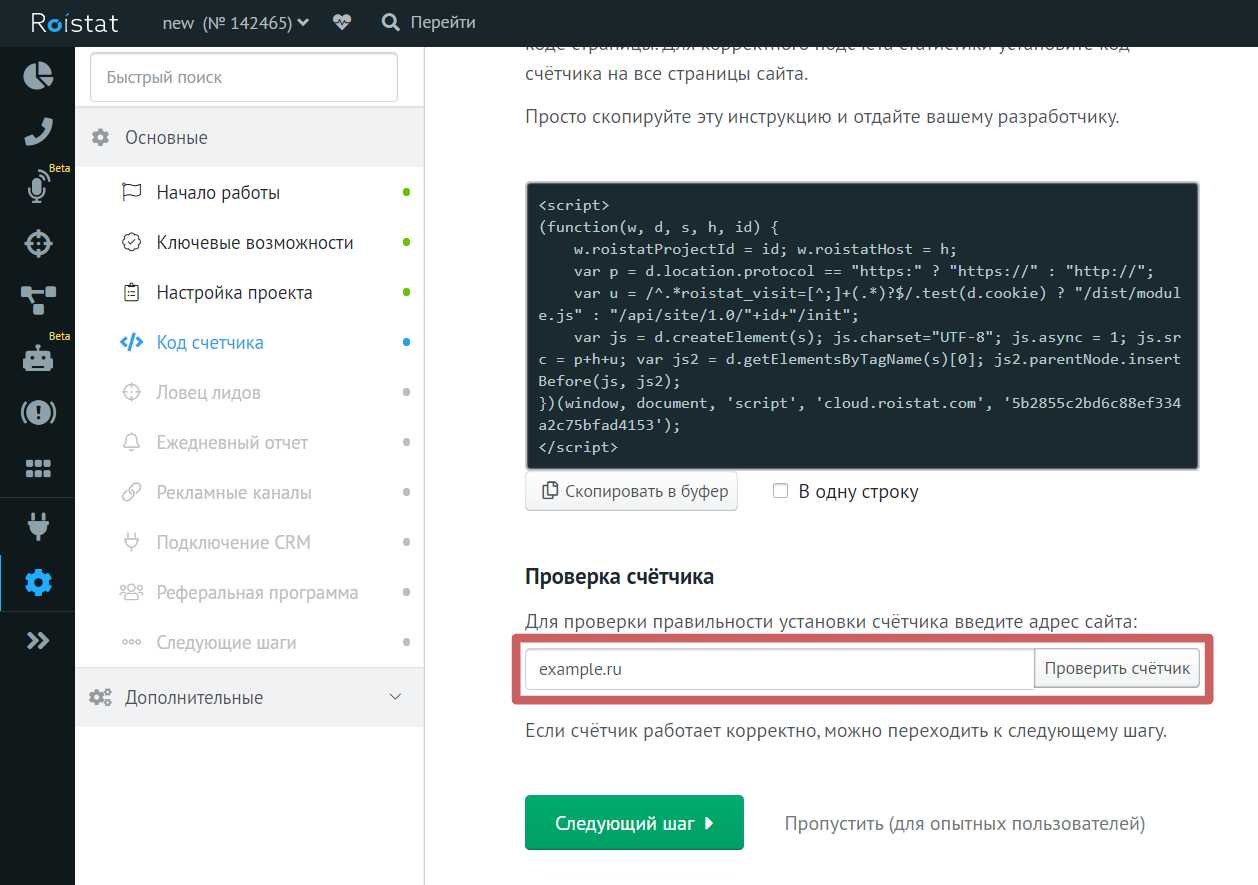The width and height of the screenshot is (1258, 885).
Task: Click the site address input field
Action: [779, 669]
